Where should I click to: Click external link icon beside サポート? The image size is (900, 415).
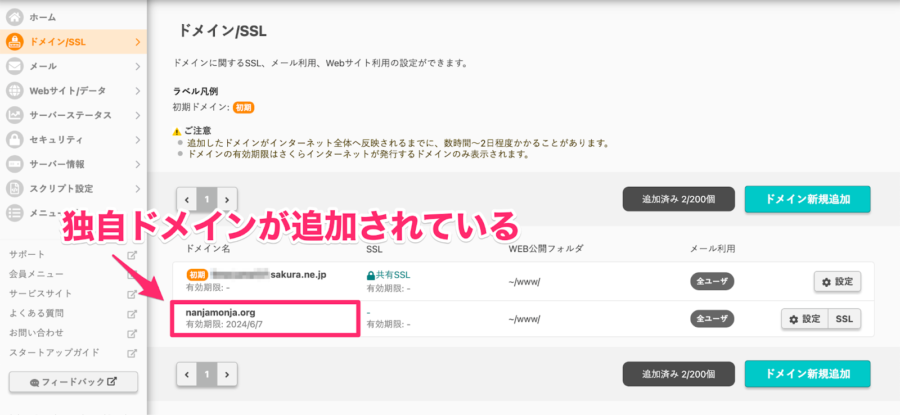click(x=132, y=255)
